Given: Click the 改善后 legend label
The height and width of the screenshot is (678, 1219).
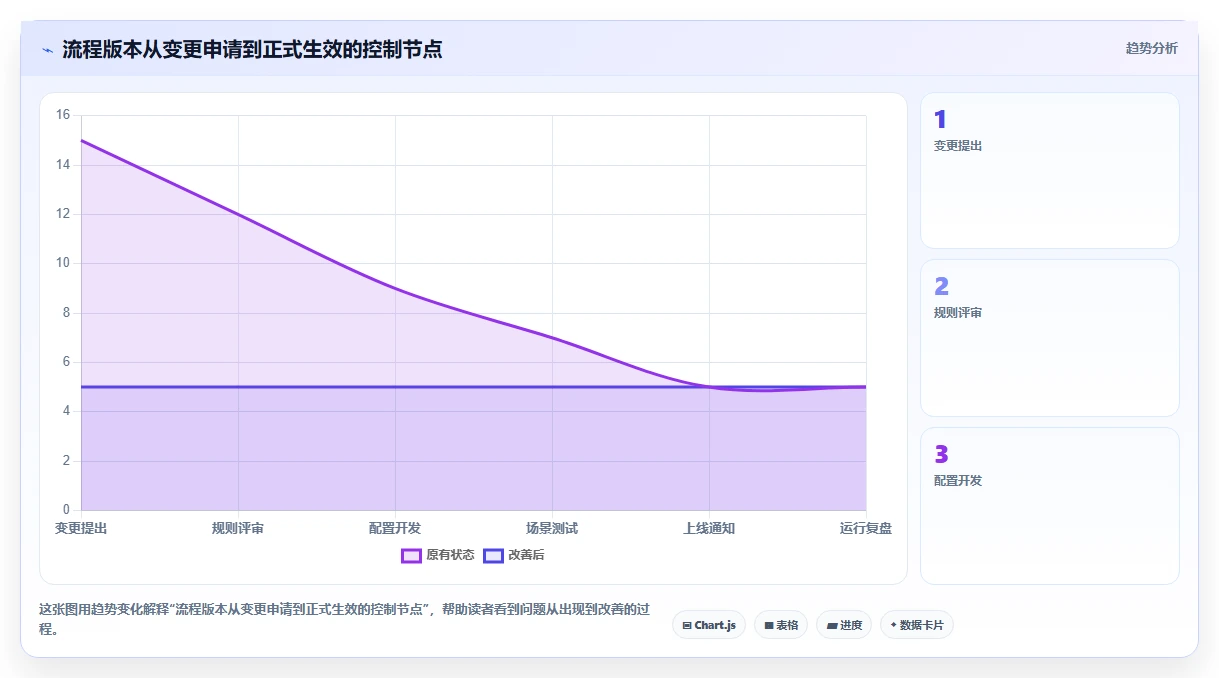Looking at the screenshot, I should coord(526,555).
